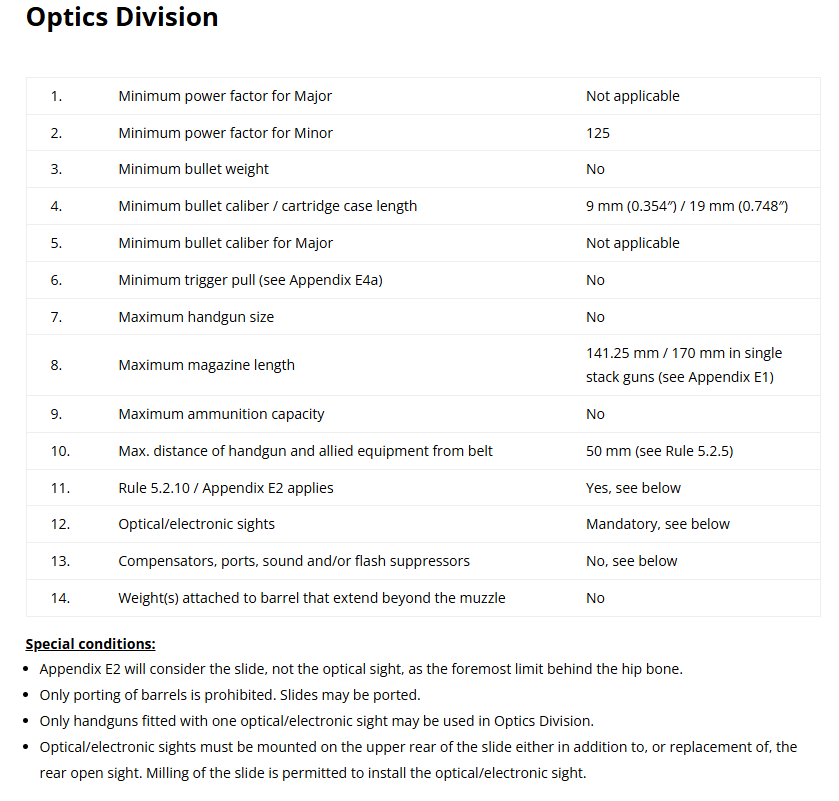Click the Minimum bullet weight label
839x801 pixels.
pyautogui.click(x=193, y=169)
